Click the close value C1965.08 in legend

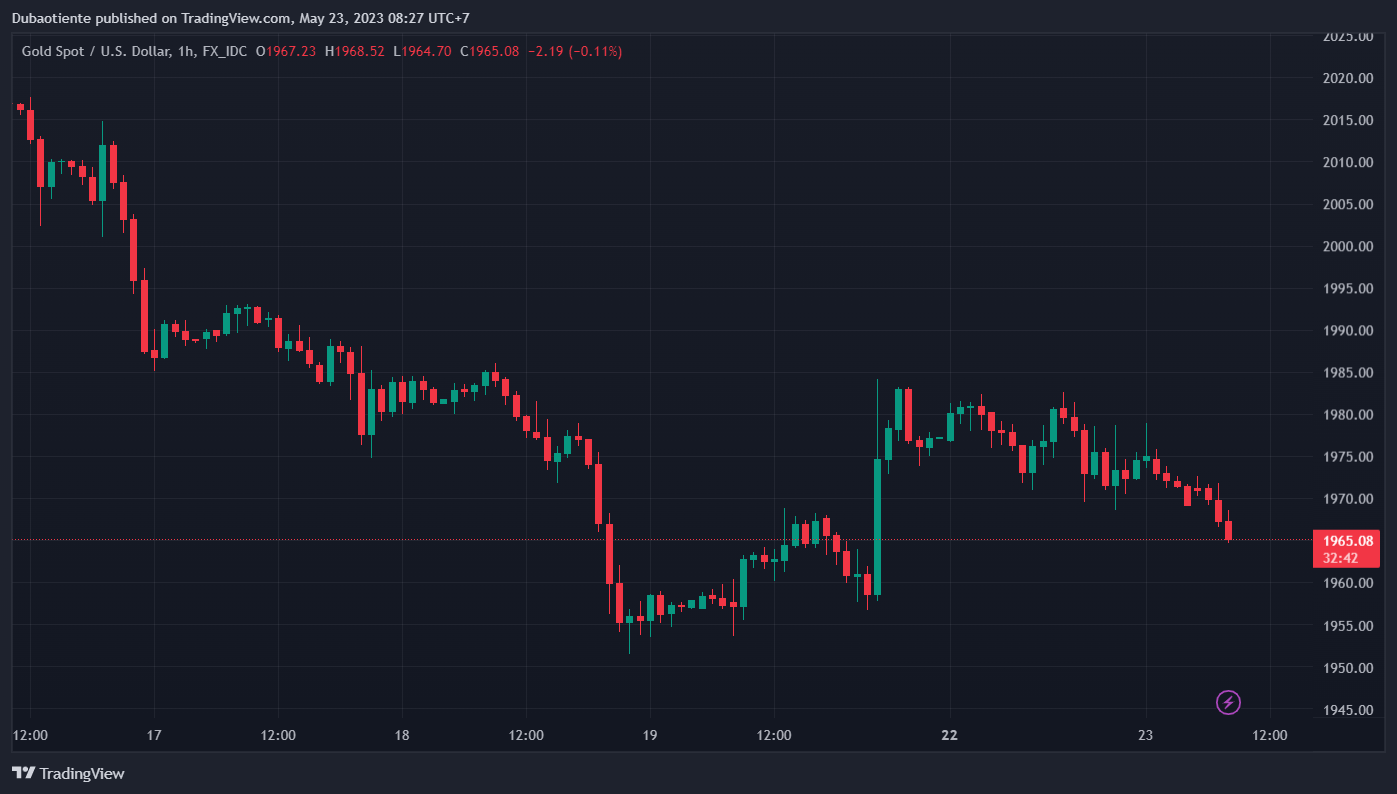tap(489, 51)
